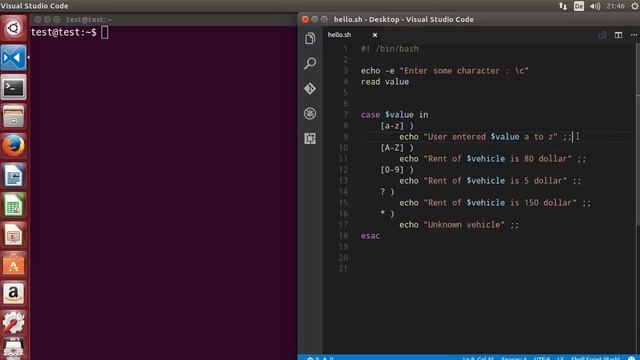Open the Search view in VS Code
This screenshot has width=640, height=360.
(310, 63)
